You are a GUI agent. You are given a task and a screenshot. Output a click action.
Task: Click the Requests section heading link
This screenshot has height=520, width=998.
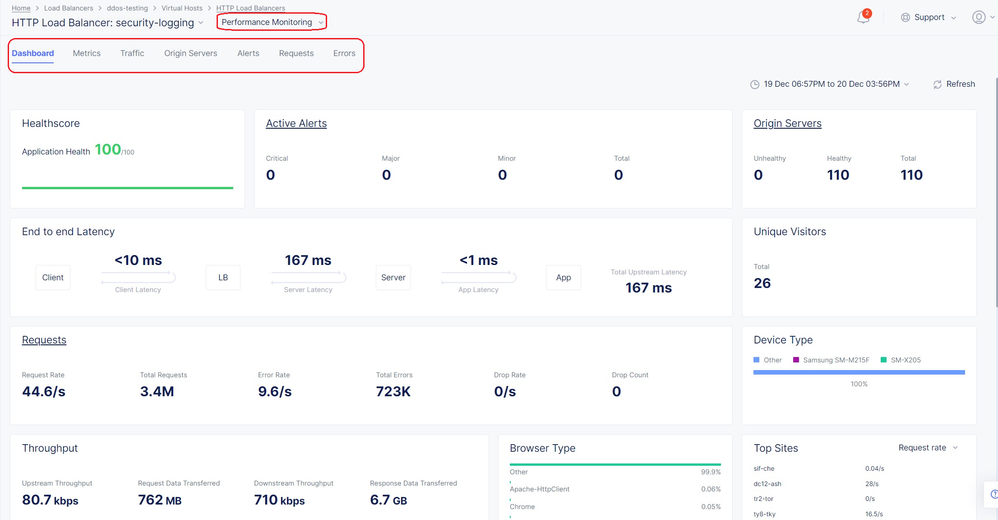click(x=44, y=340)
